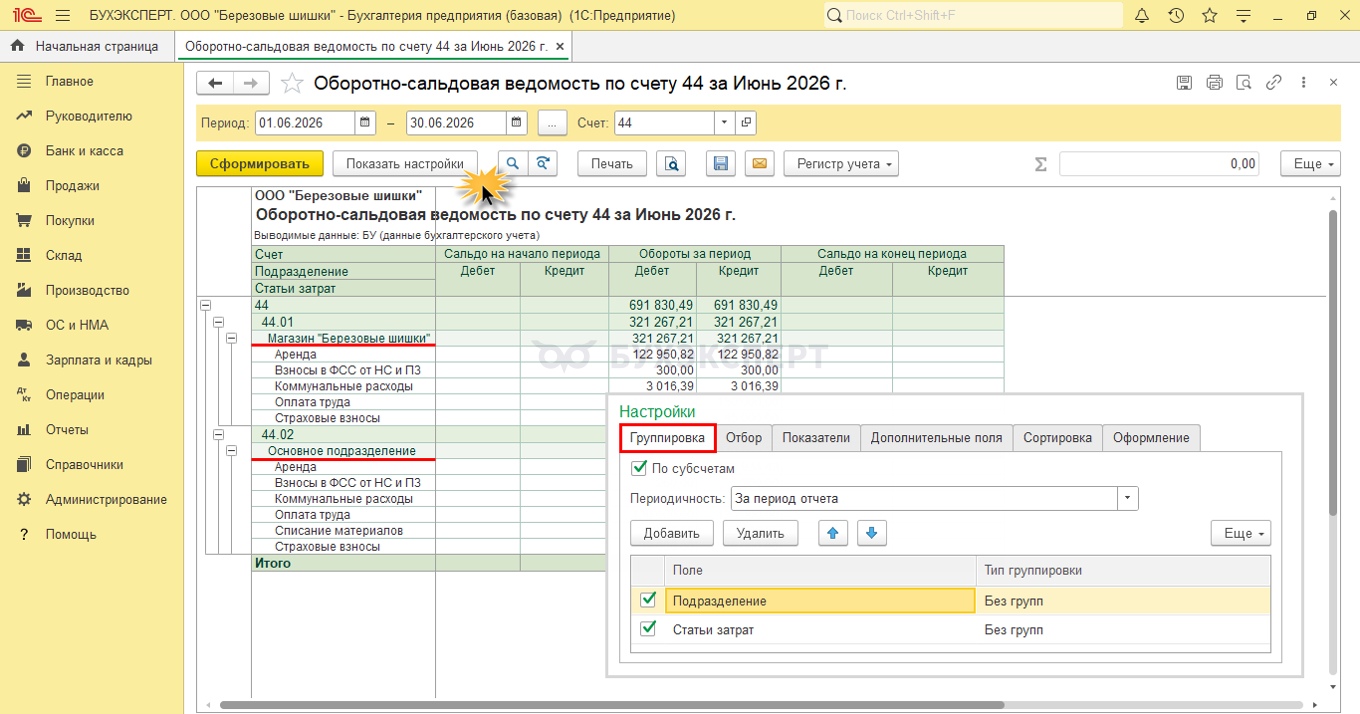
Task: Go back with left arrow button
Action: 215,83
